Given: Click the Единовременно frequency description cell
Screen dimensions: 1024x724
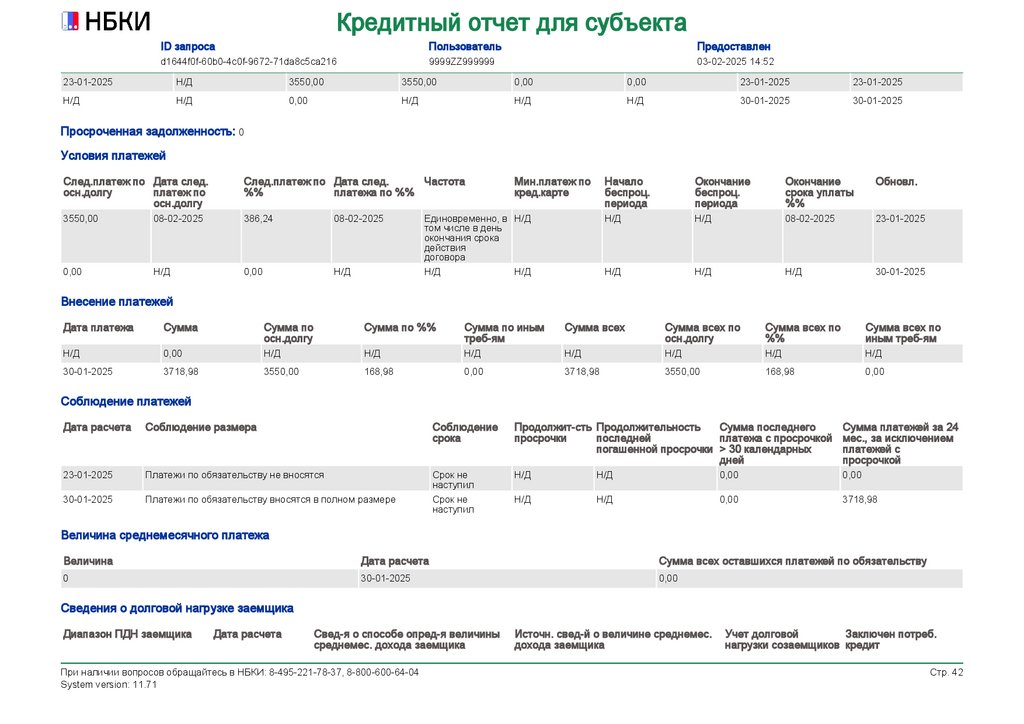Looking at the screenshot, I should 466,236.
